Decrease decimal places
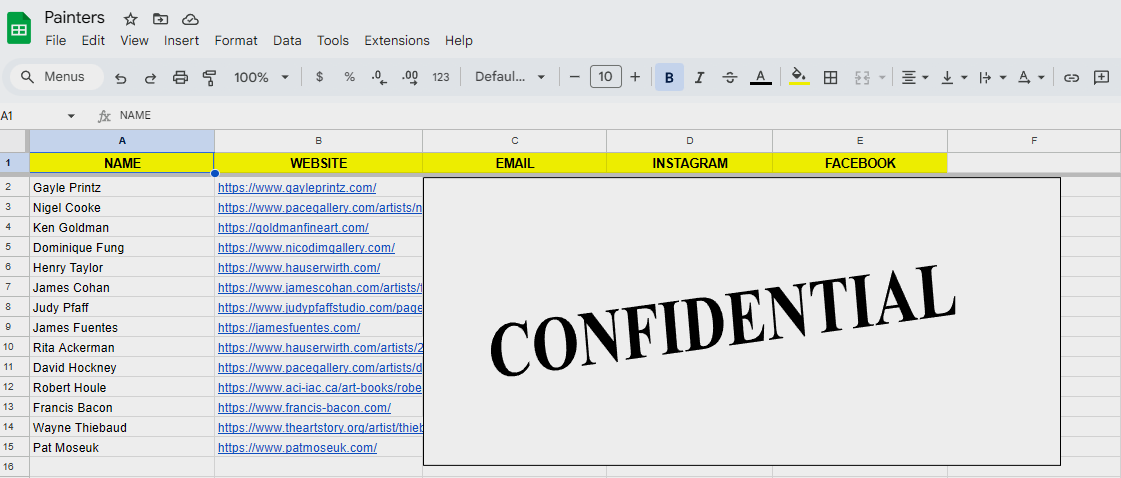The width and height of the screenshot is (1121, 478). tap(380, 77)
